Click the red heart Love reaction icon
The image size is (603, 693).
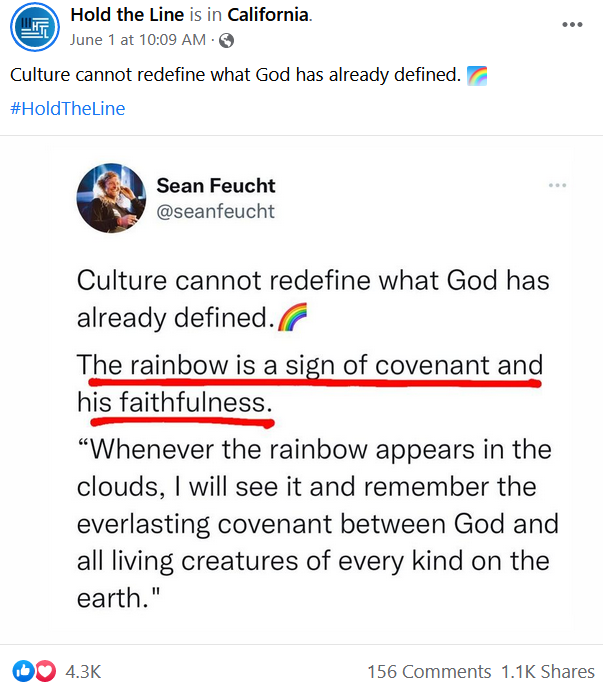tap(44, 671)
